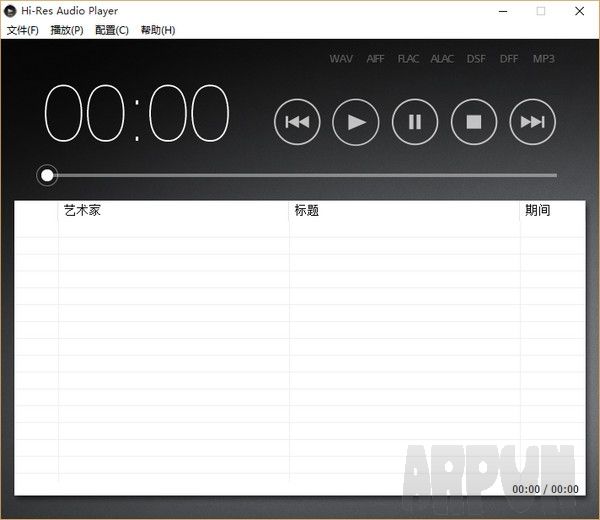Click the ALAC format indicator
This screenshot has height=520, width=600.
coord(442,59)
